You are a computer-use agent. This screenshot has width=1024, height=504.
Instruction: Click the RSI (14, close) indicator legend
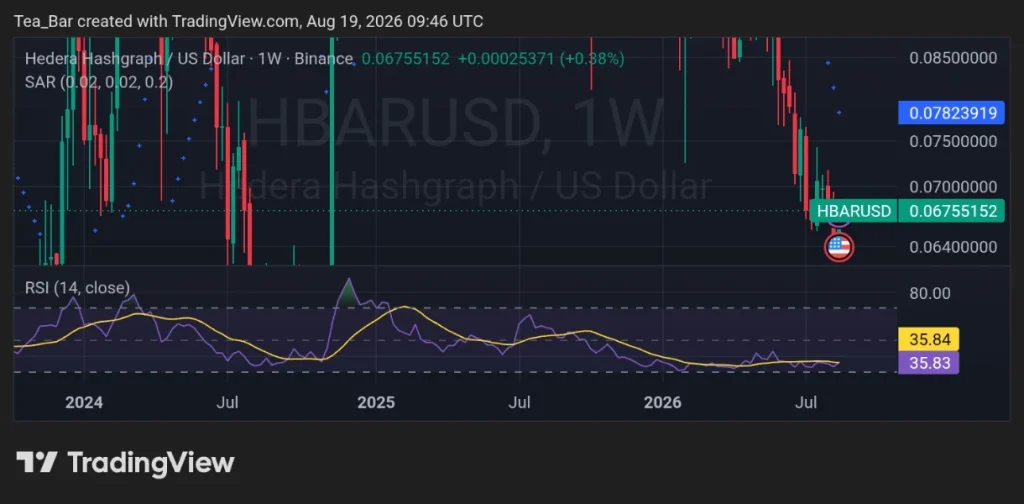point(77,287)
